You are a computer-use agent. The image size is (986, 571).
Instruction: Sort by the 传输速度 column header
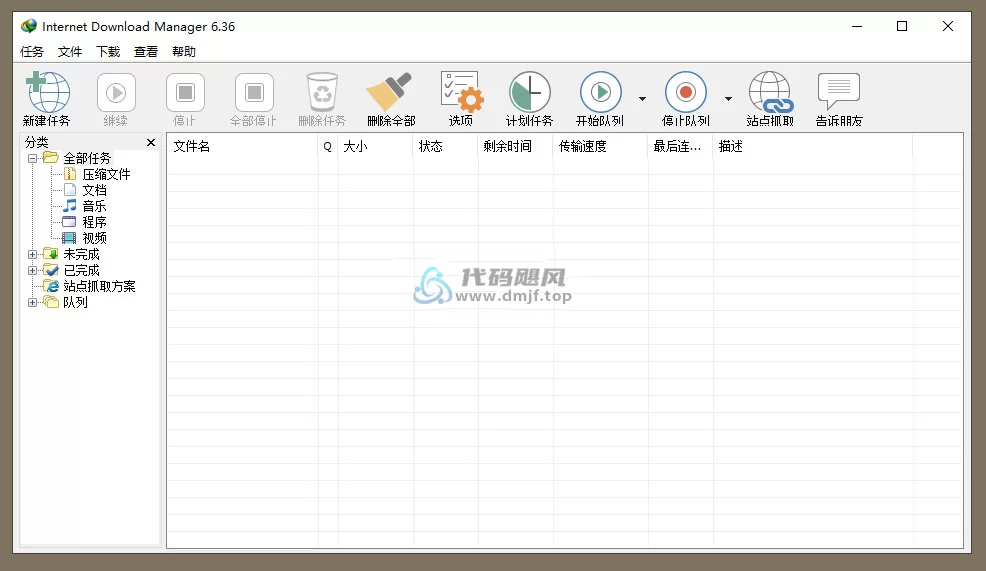[x=601, y=147]
